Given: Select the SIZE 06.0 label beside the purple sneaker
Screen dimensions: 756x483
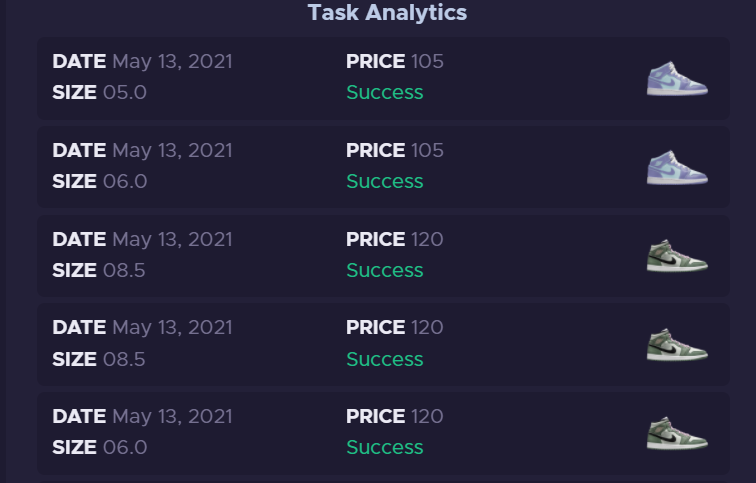Looking at the screenshot, I should [99, 181].
